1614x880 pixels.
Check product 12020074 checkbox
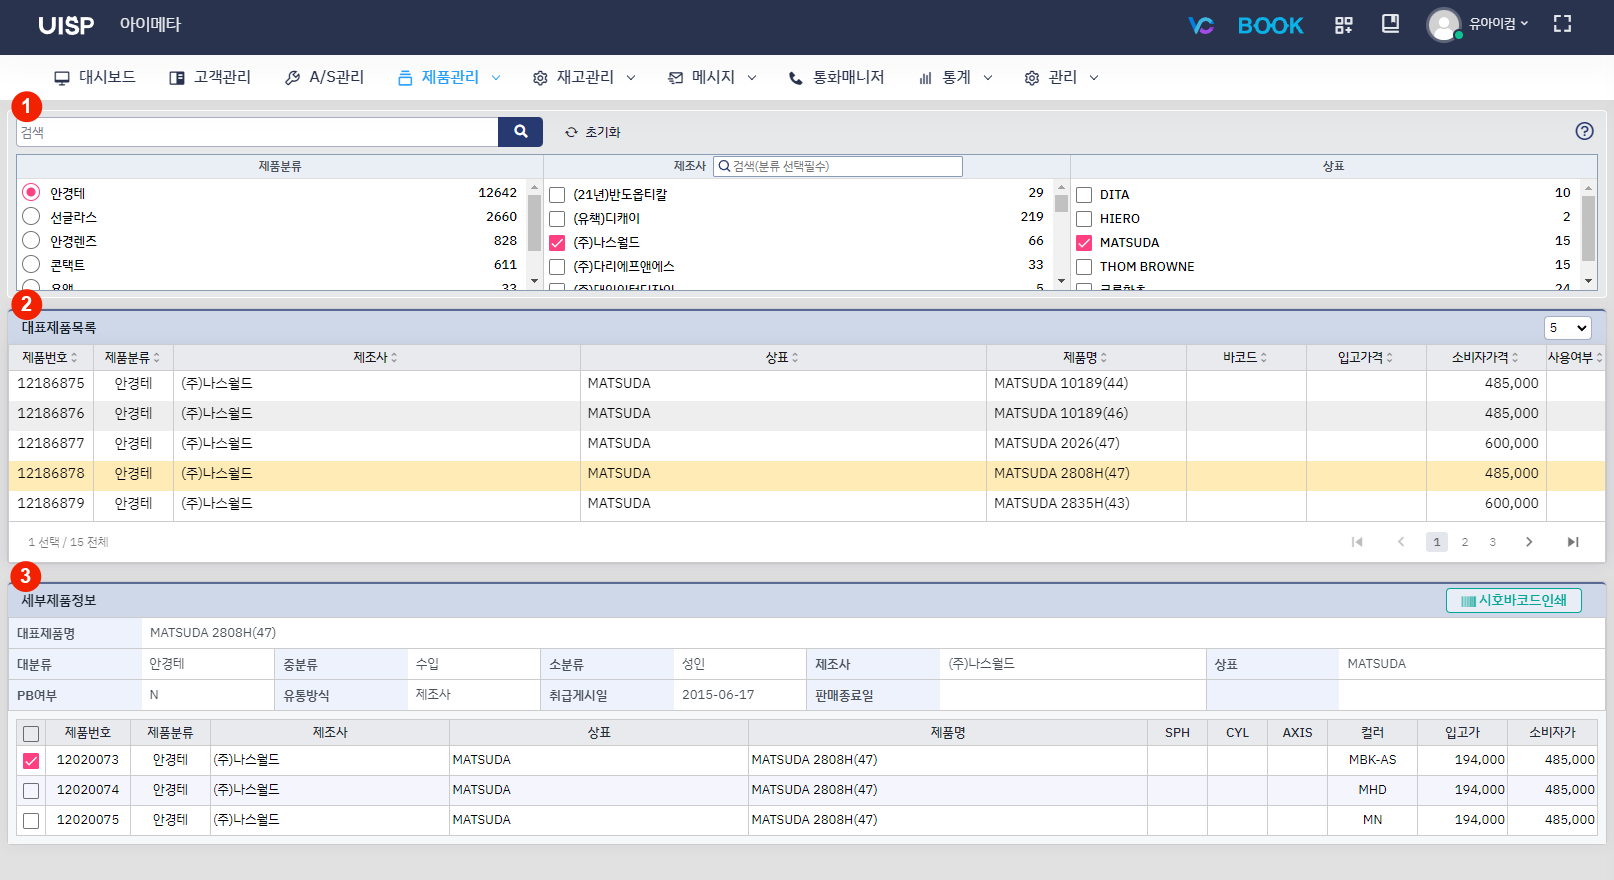tap(31, 791)
